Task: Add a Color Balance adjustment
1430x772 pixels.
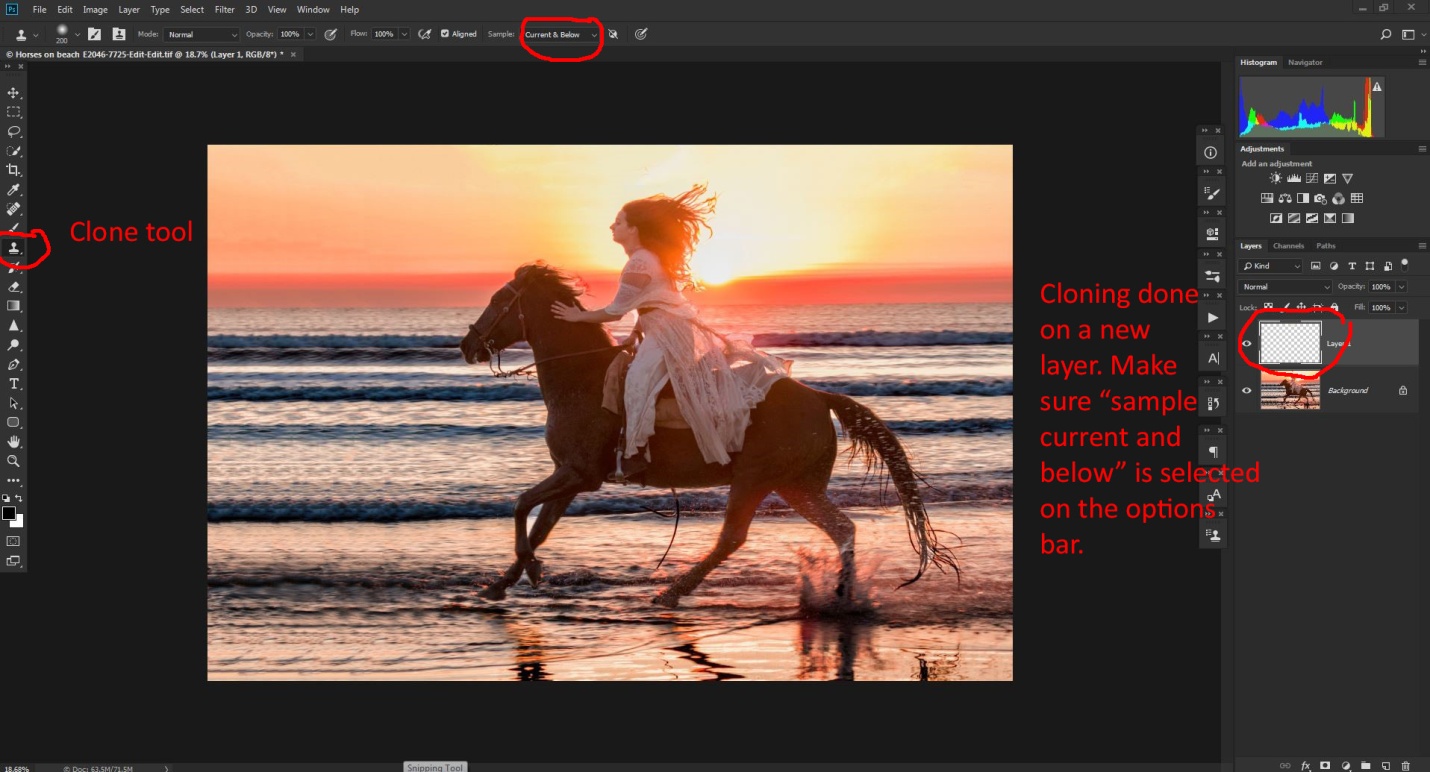Action: [1285, 198]
